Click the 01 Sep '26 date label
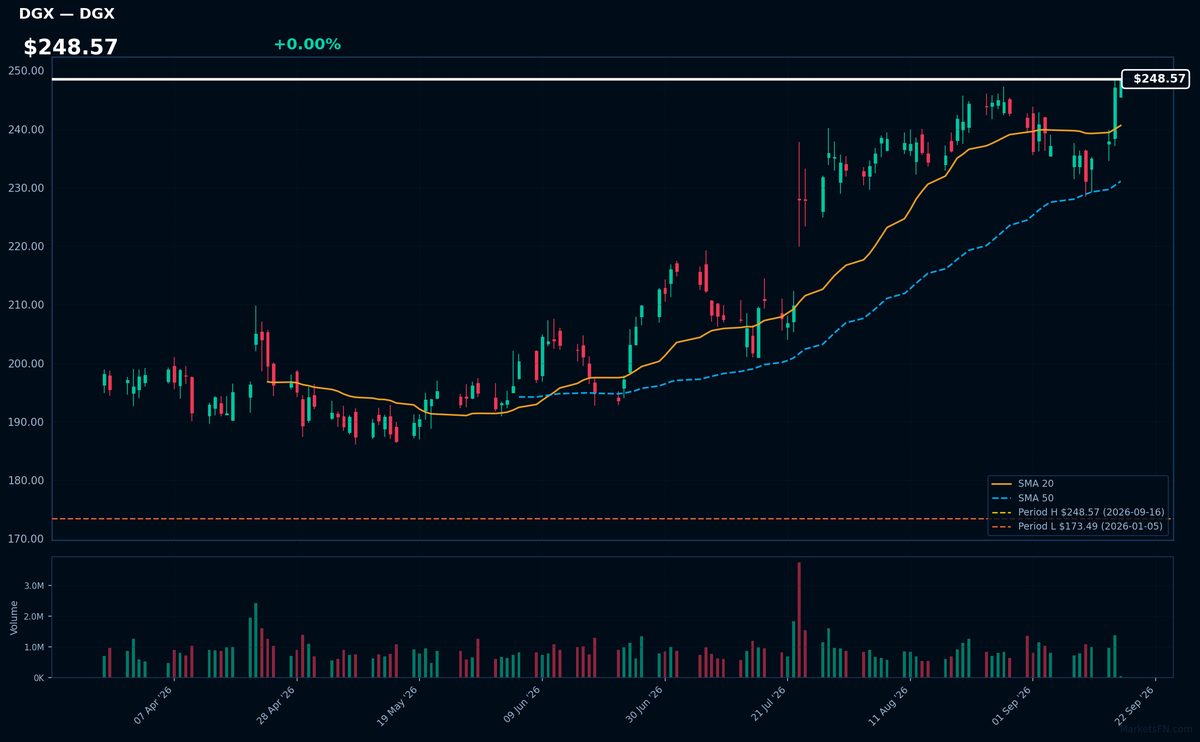The height and width of the screenshot is (742, 1200). [1014, 703]
